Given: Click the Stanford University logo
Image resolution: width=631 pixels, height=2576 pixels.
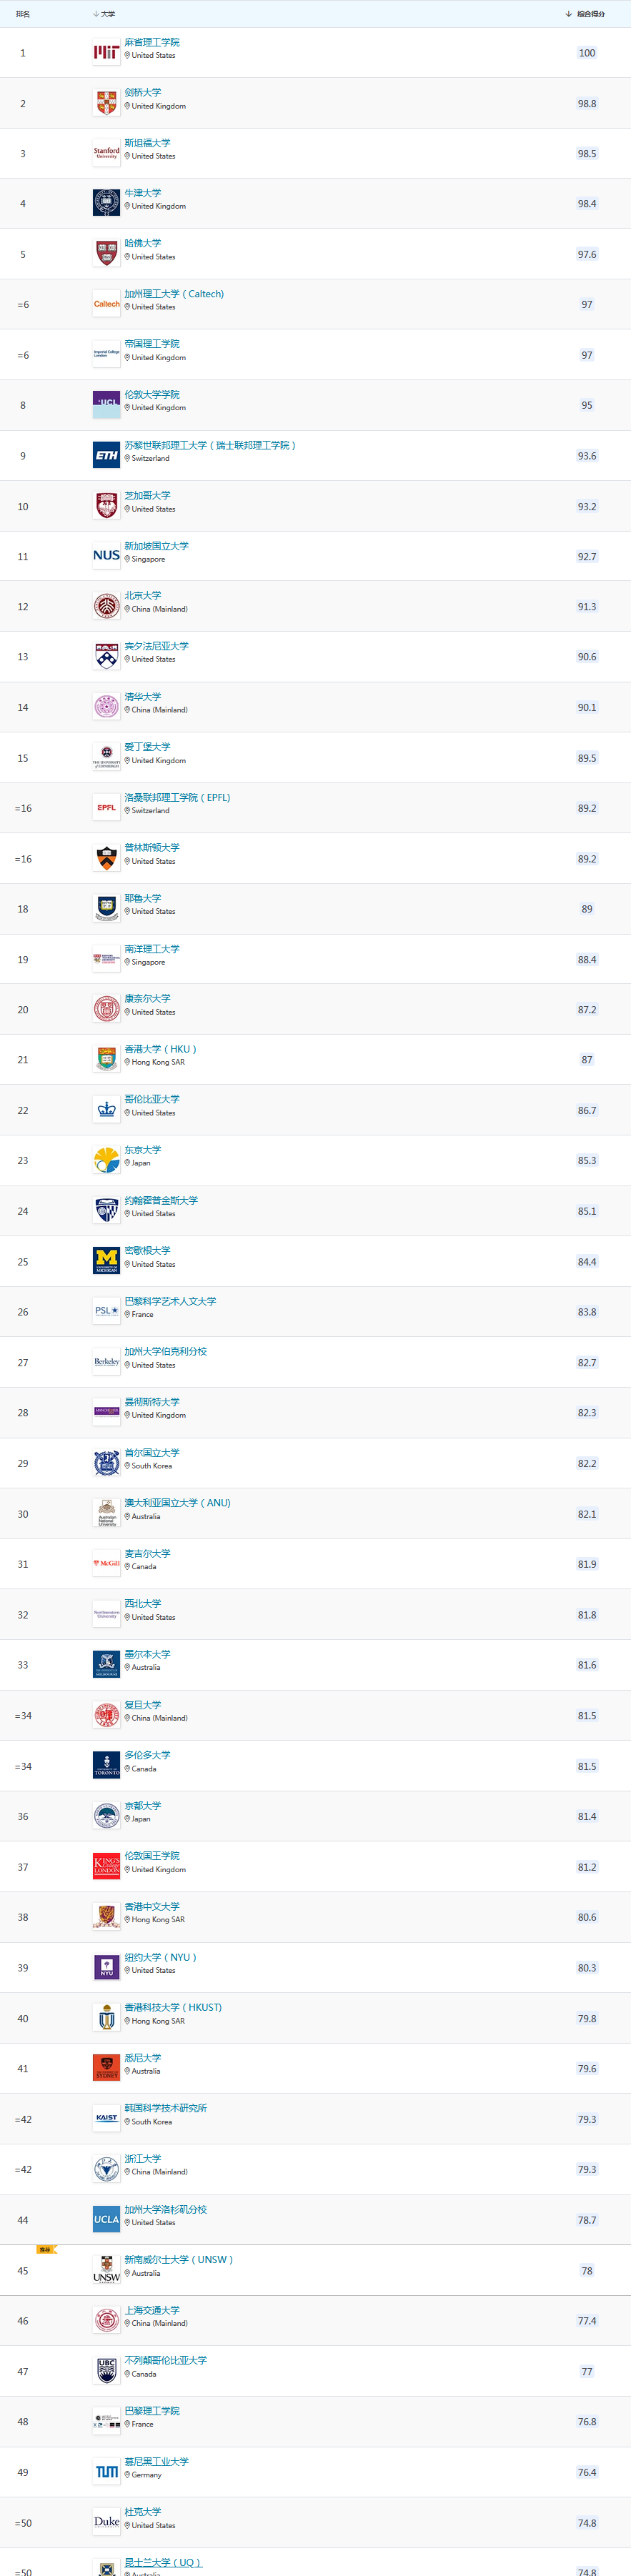Looking at the screenshot, I should coord(106,153).
